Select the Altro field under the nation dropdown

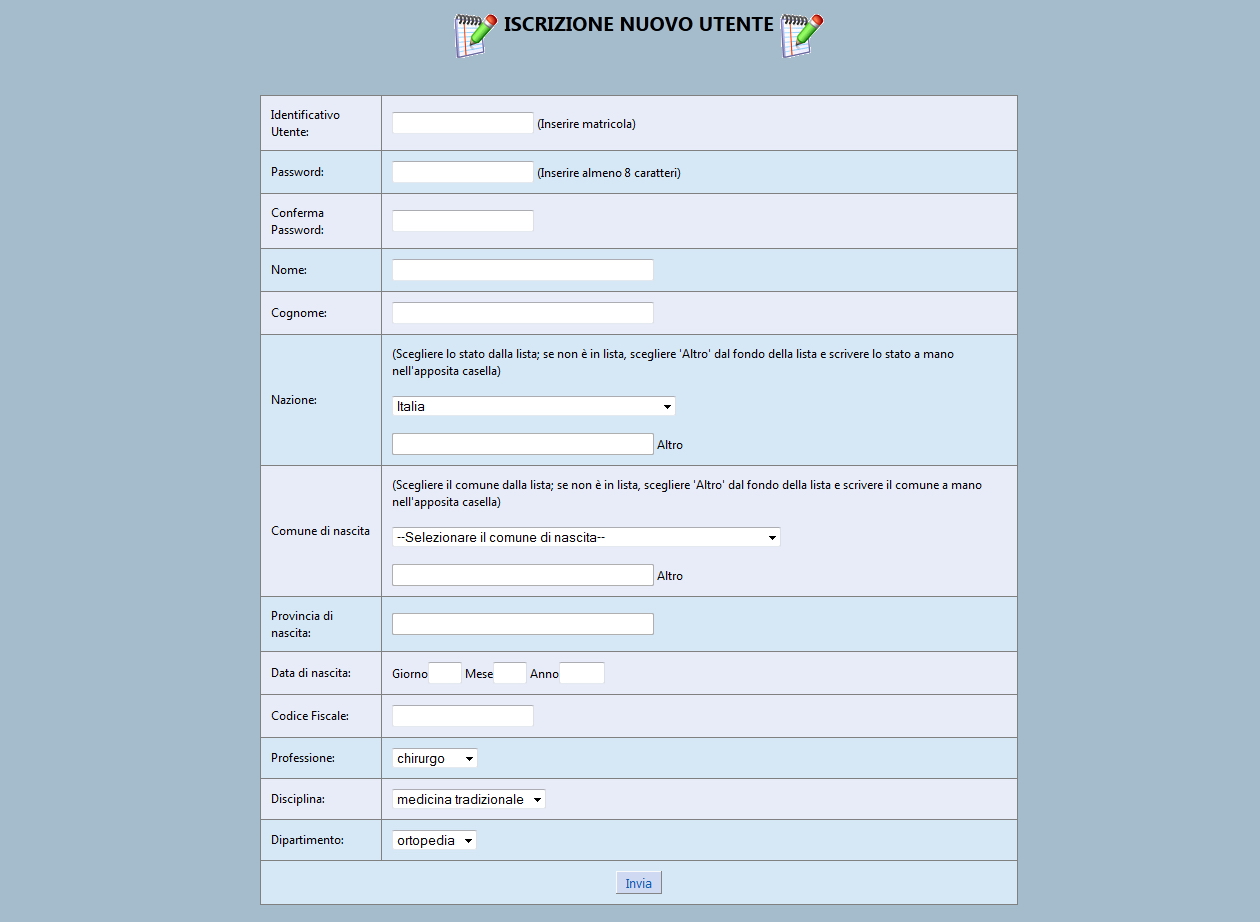522,443
